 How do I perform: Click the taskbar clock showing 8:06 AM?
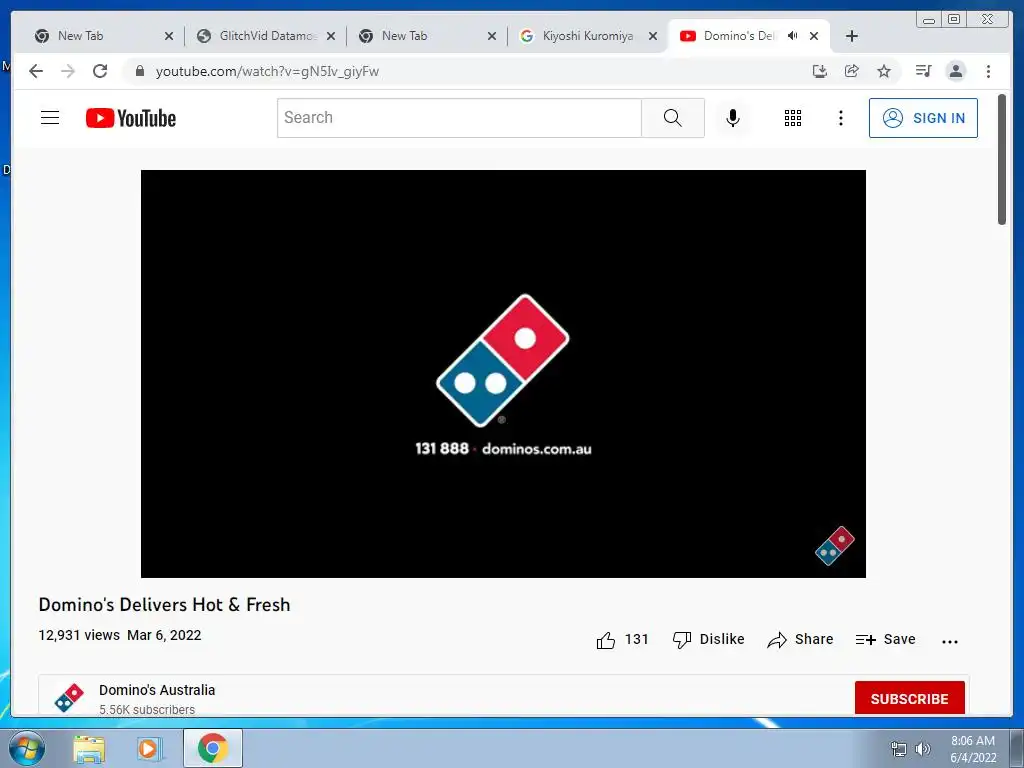point(973,749)
